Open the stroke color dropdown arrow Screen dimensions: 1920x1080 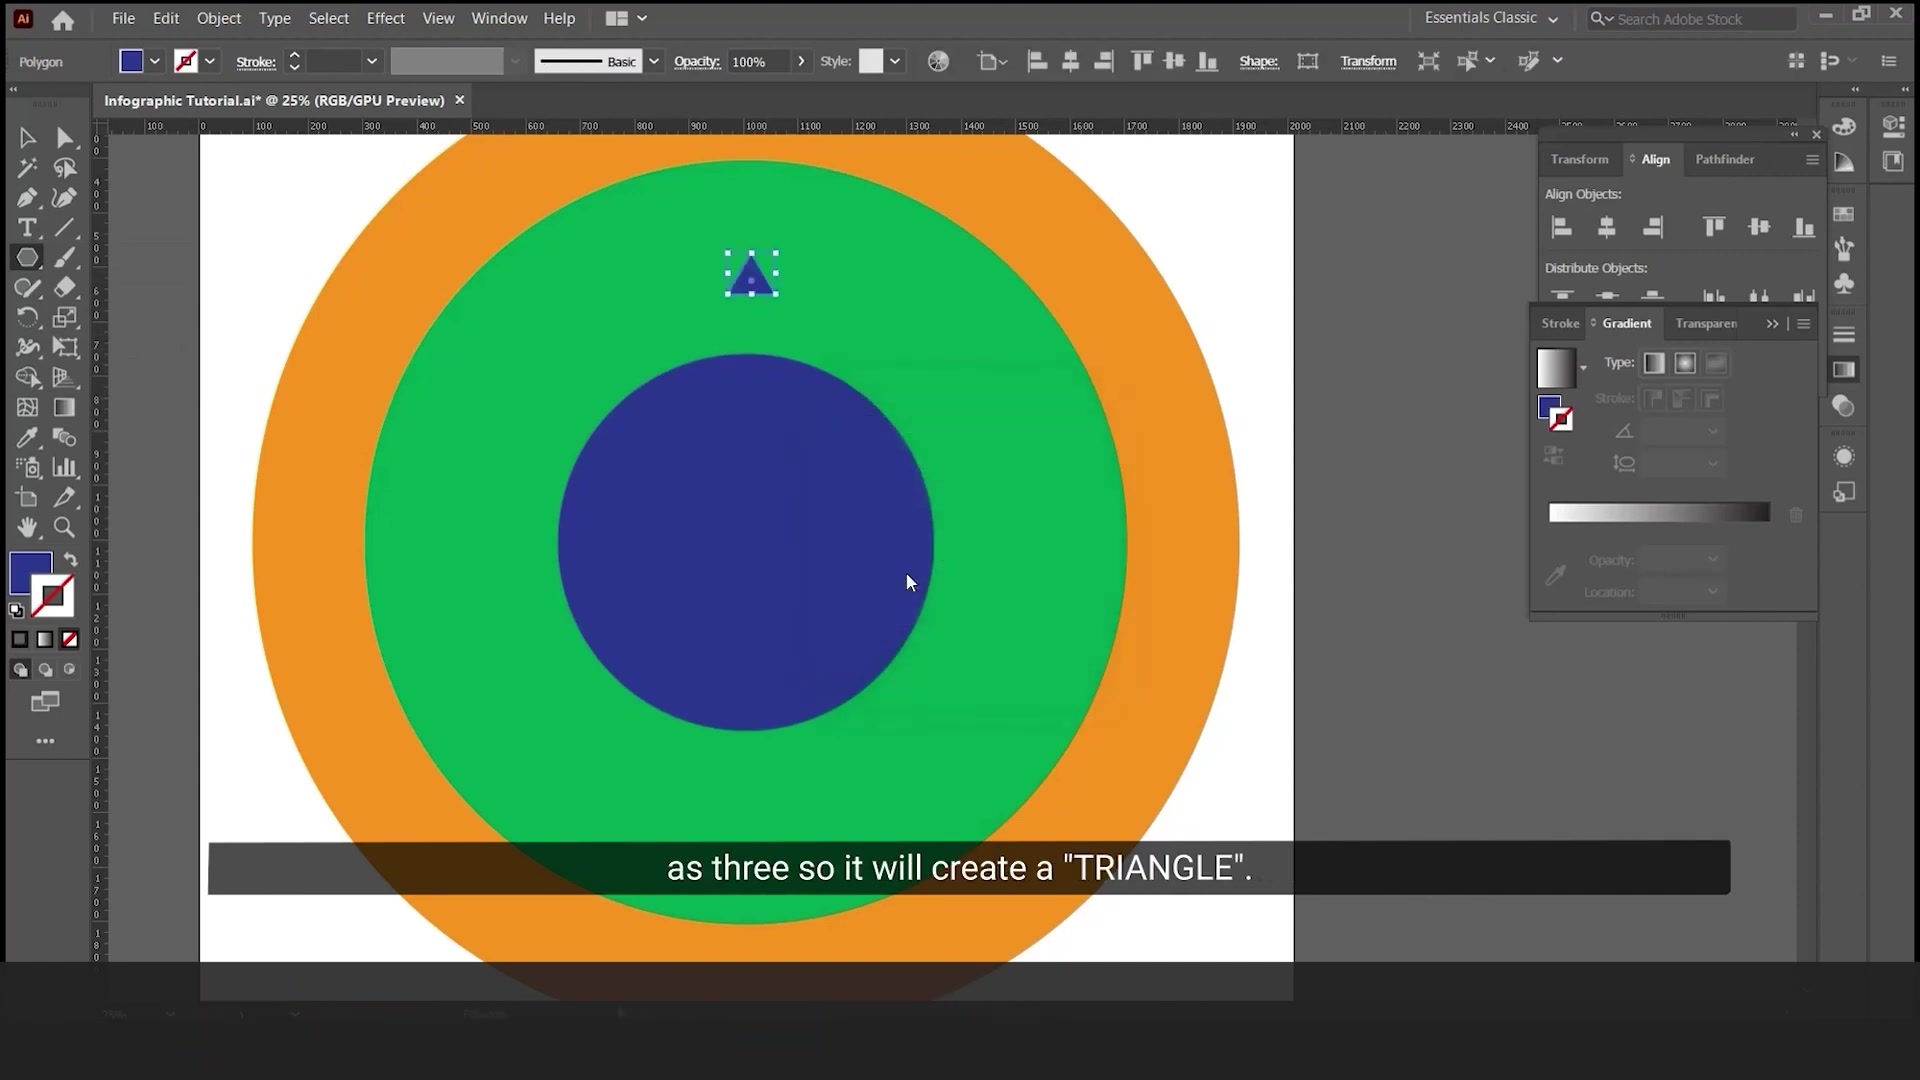(x=210, y=62)
